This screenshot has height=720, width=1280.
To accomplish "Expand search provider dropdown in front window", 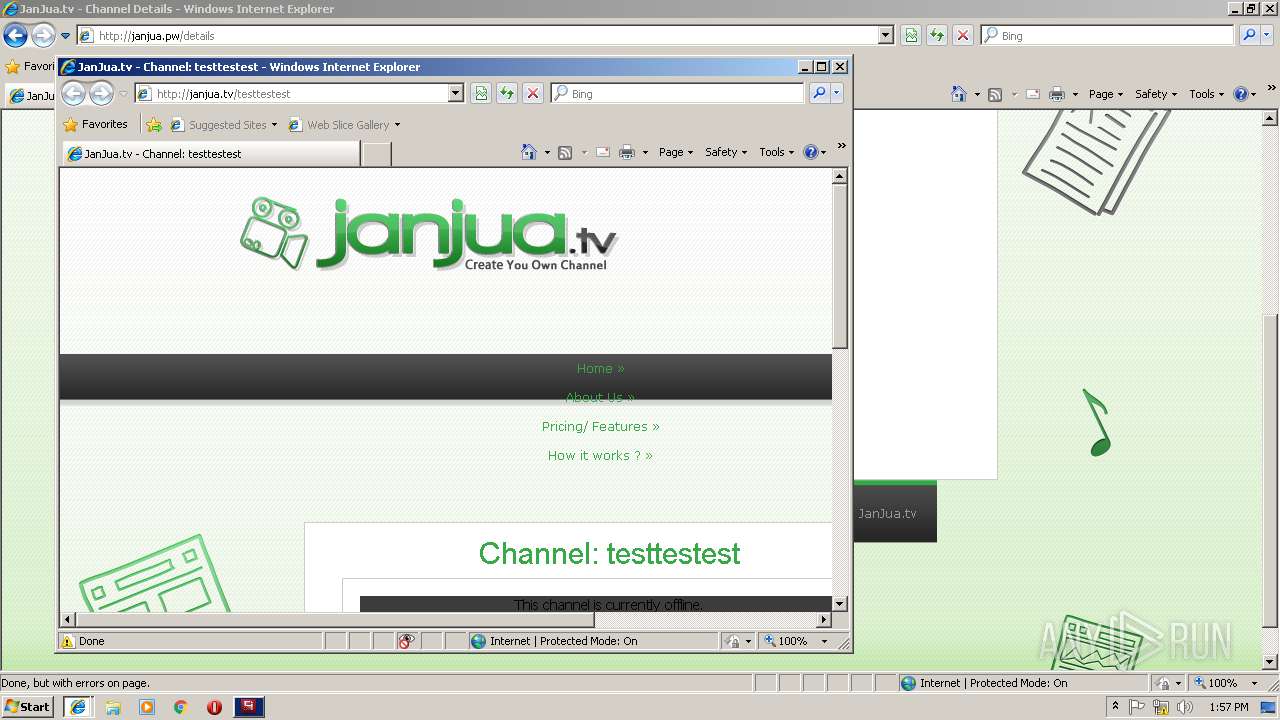I will tap(837, 93).
